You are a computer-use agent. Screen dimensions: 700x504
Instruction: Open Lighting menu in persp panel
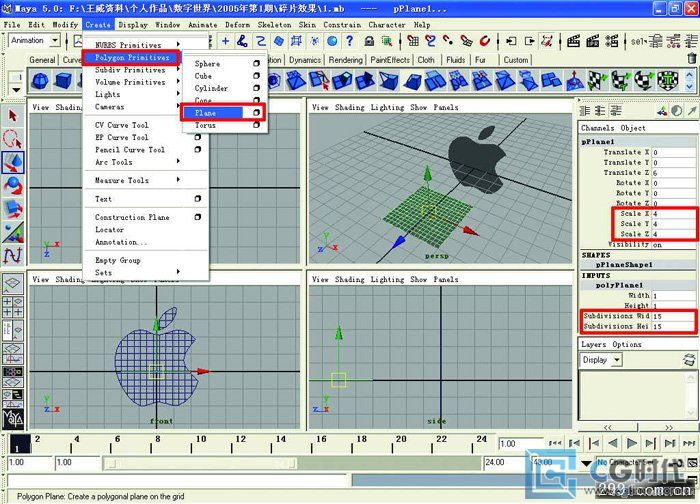click(x=387, y=107)
